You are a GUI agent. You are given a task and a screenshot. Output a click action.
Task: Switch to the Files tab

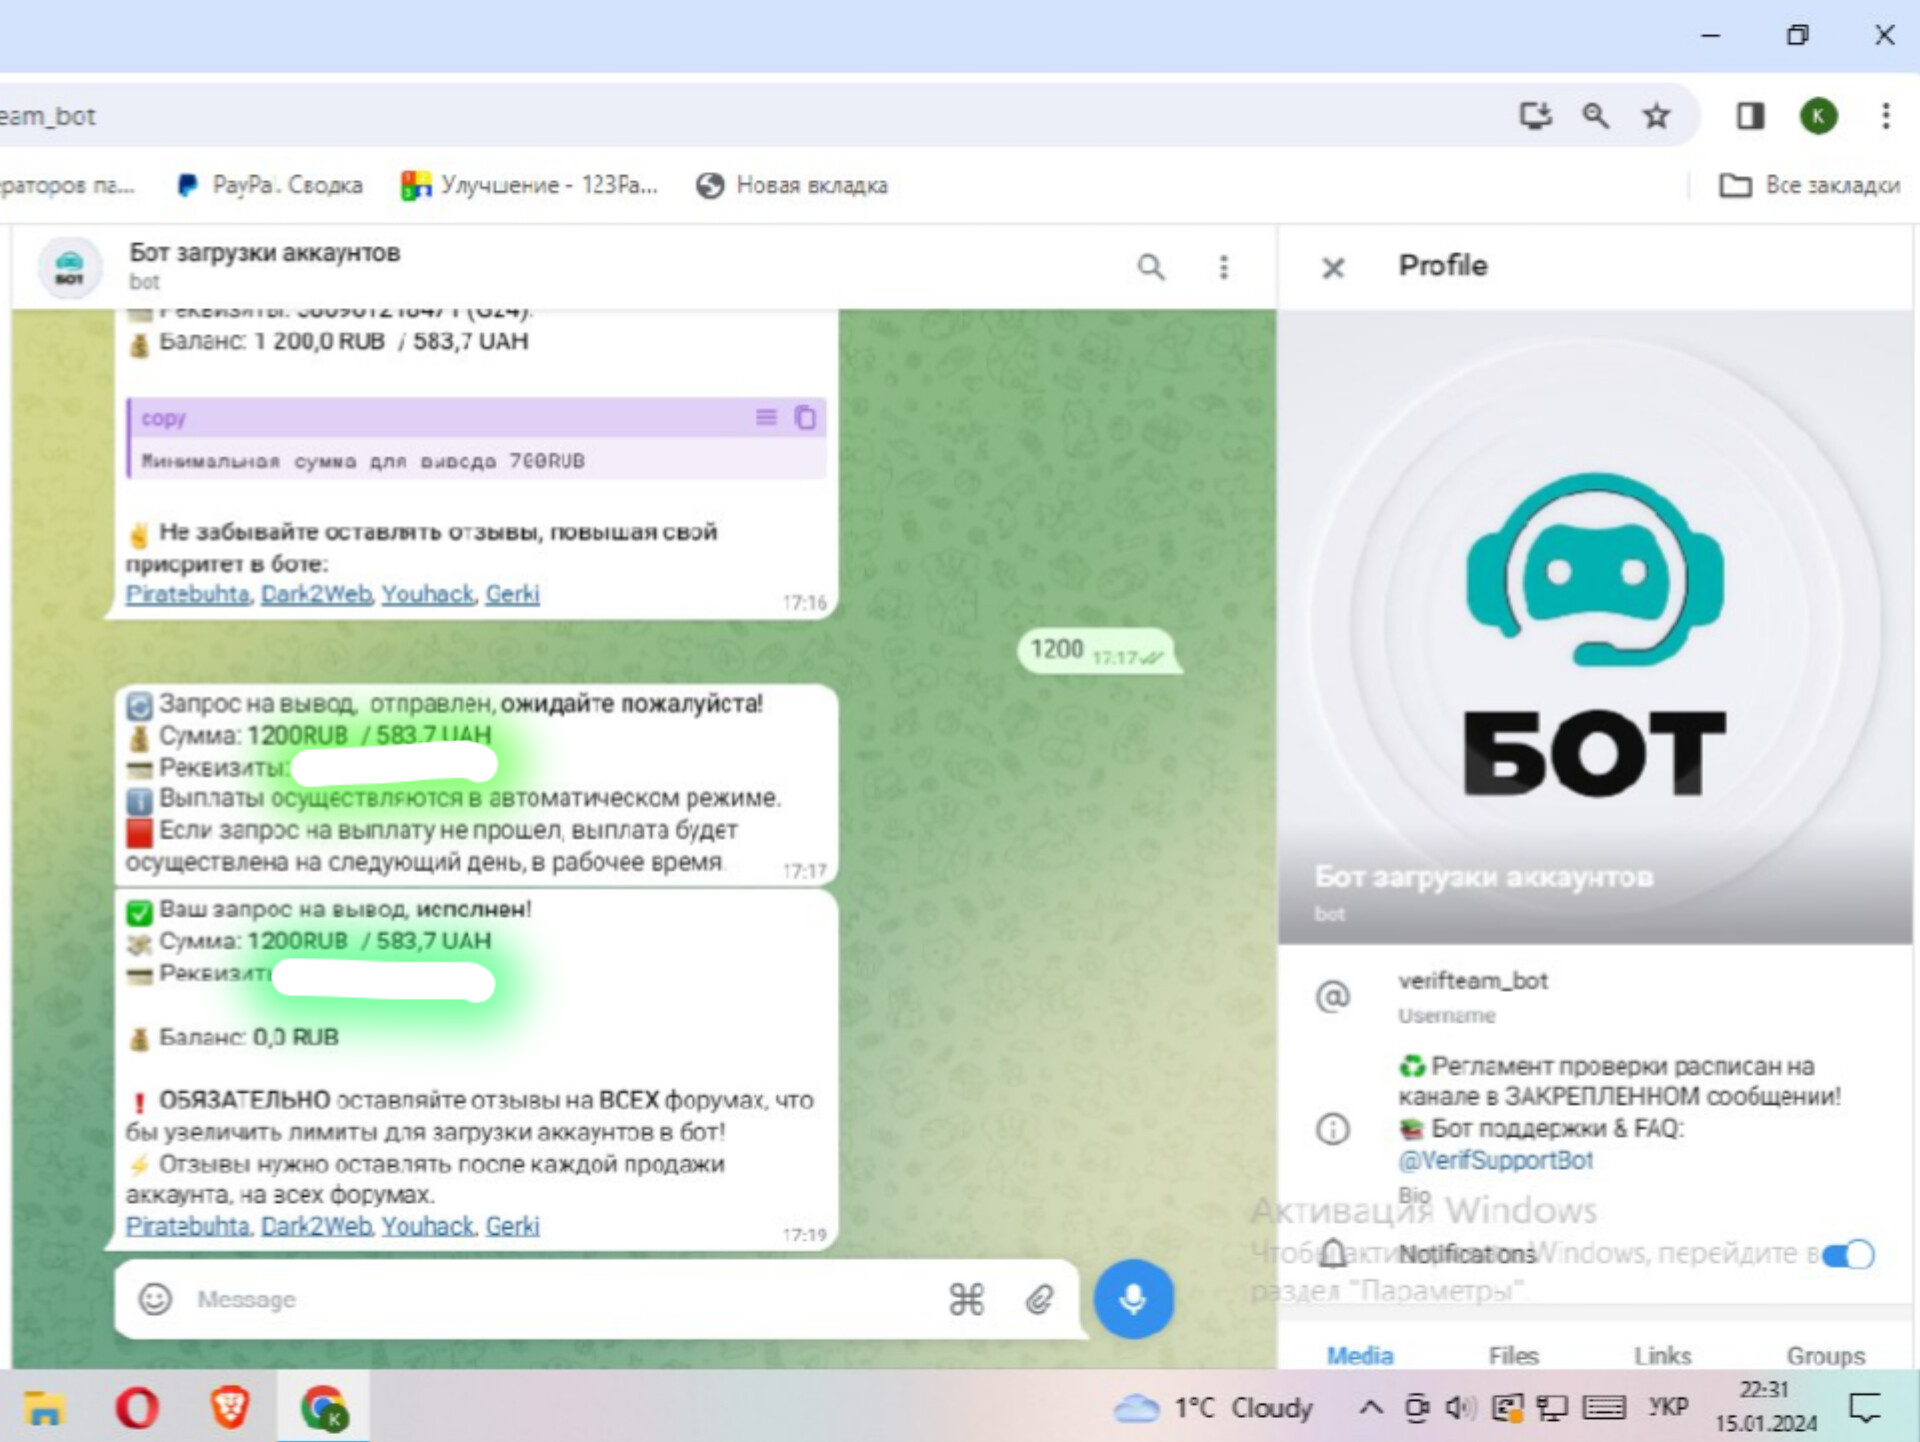tap(1513, 1356)
